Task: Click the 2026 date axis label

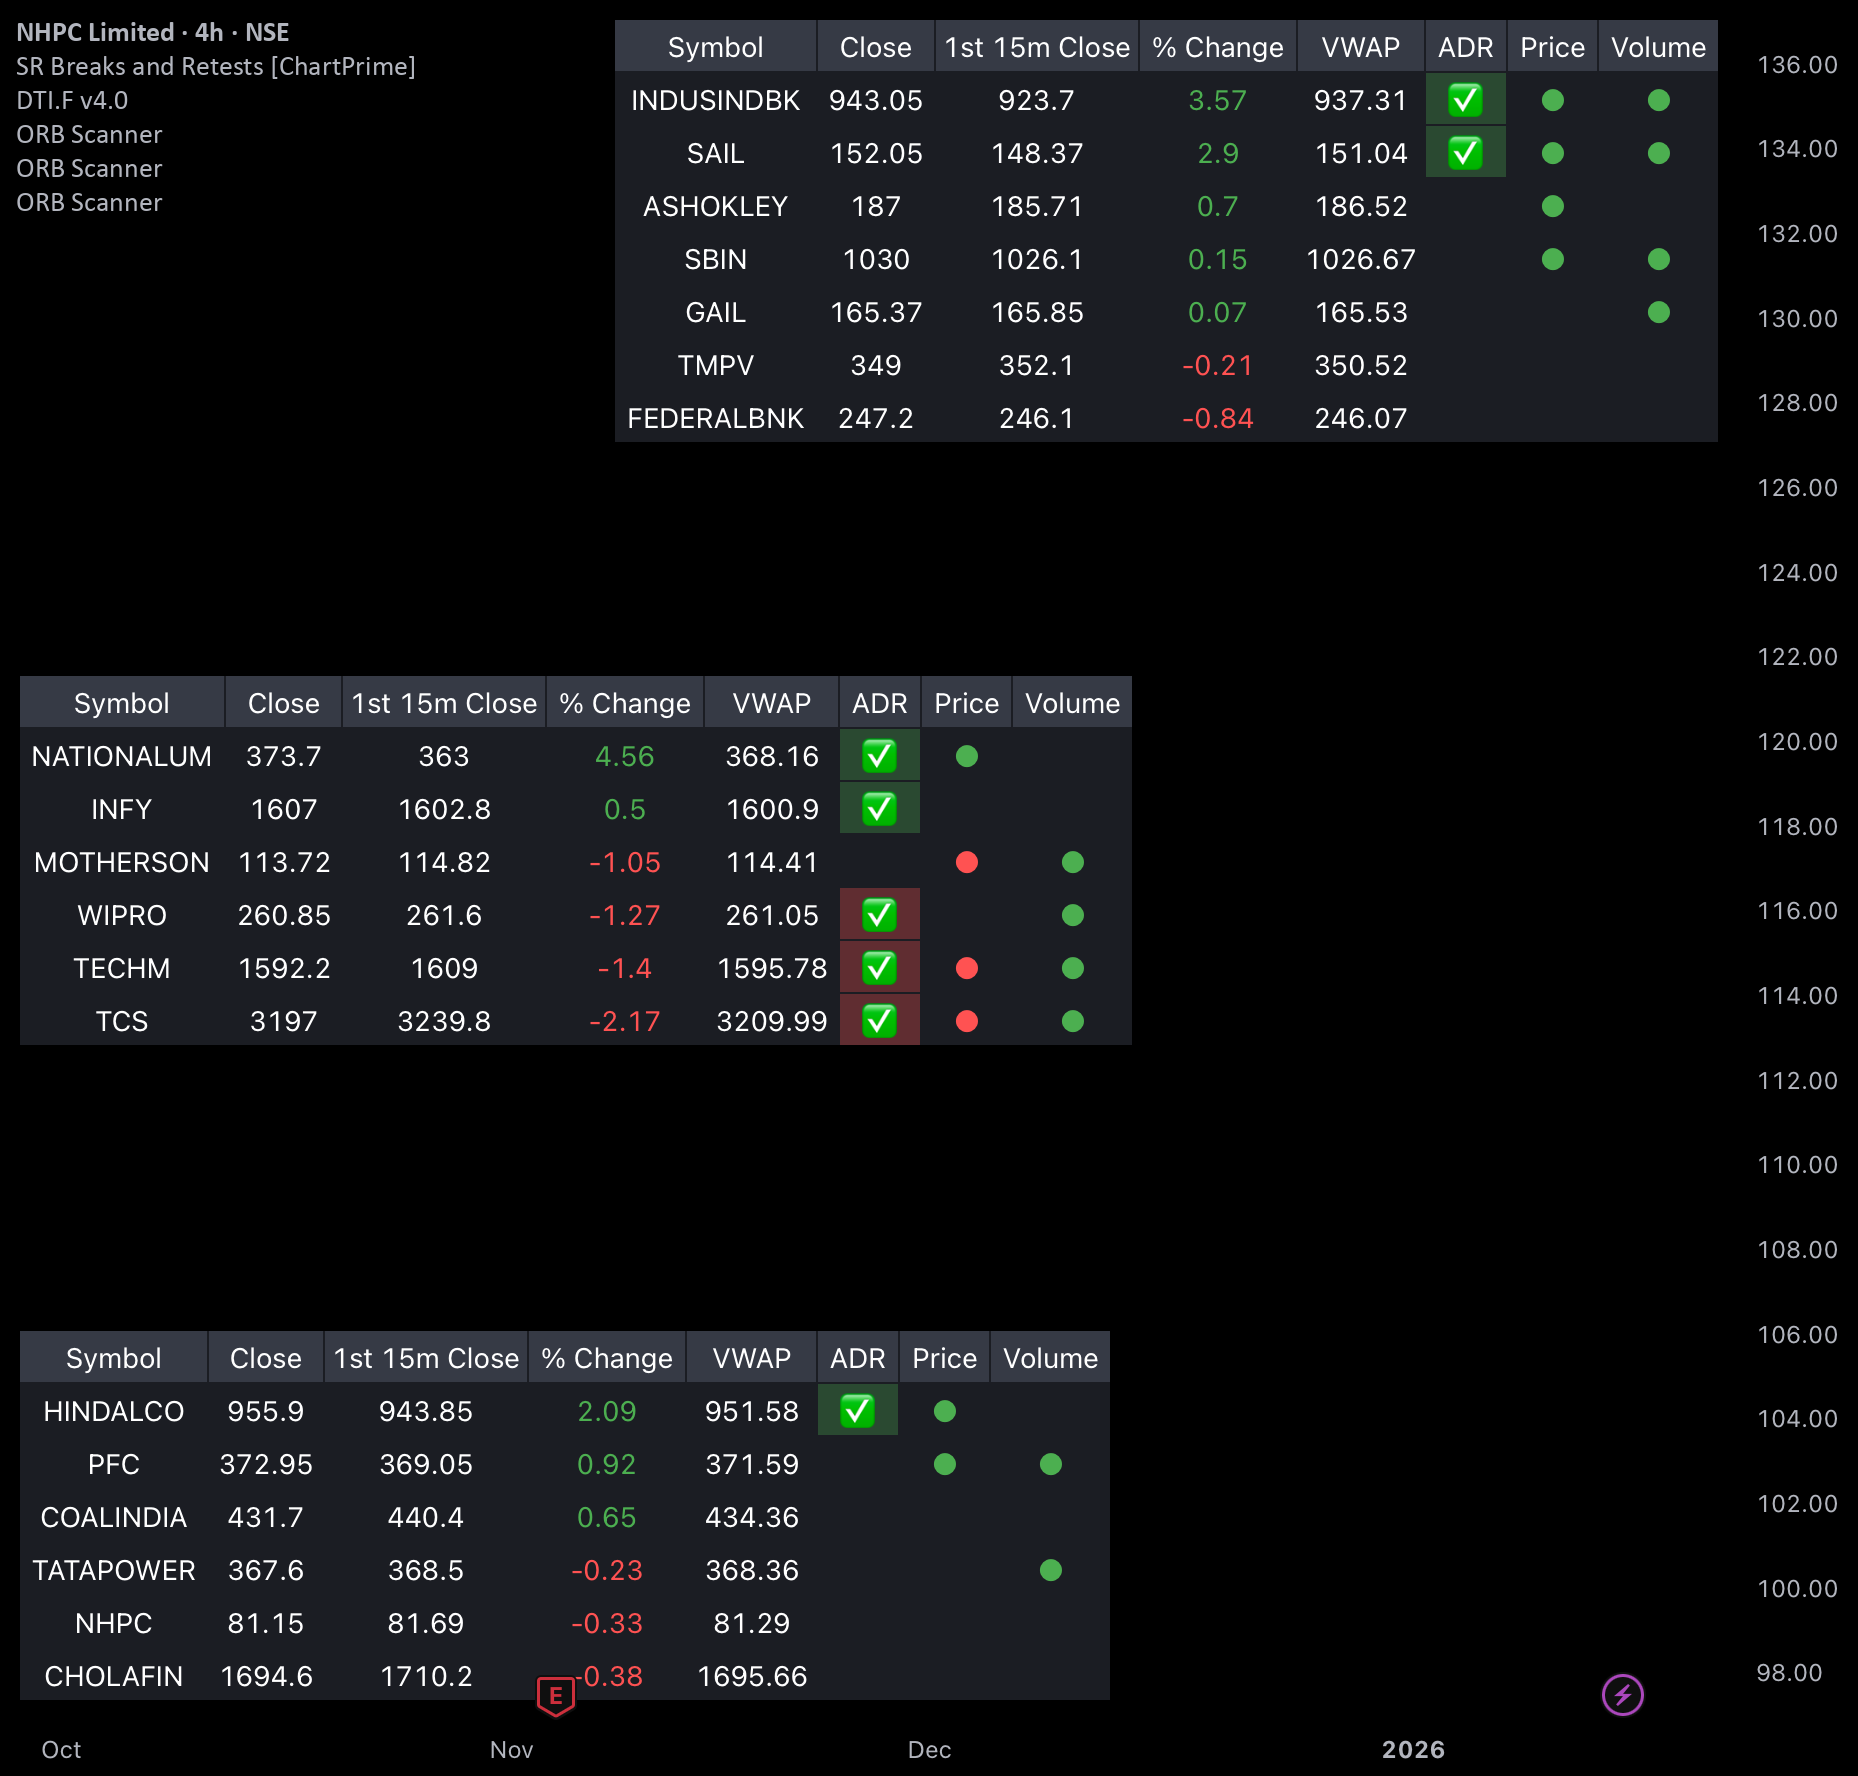Action: (x=1413, y=1749)
